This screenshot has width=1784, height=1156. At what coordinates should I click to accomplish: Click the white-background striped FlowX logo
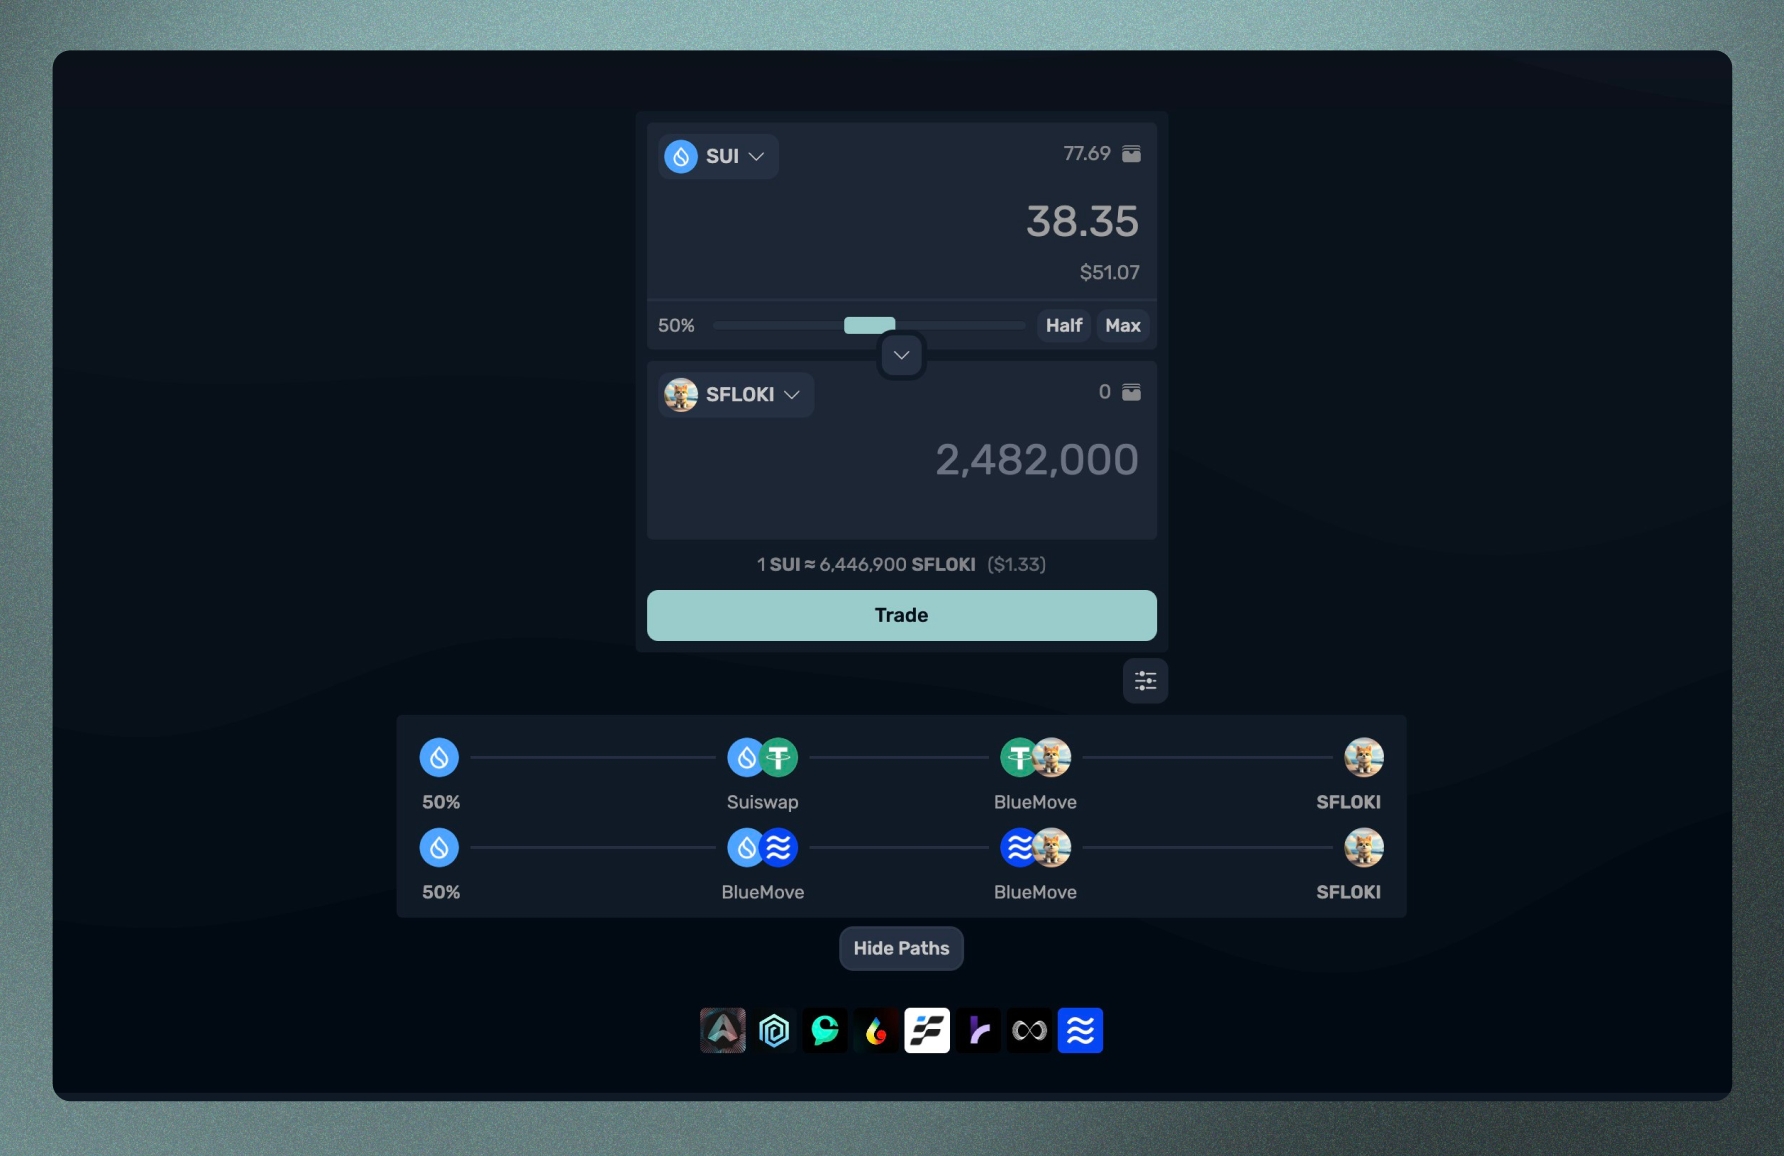click(x=927, y=1030)
